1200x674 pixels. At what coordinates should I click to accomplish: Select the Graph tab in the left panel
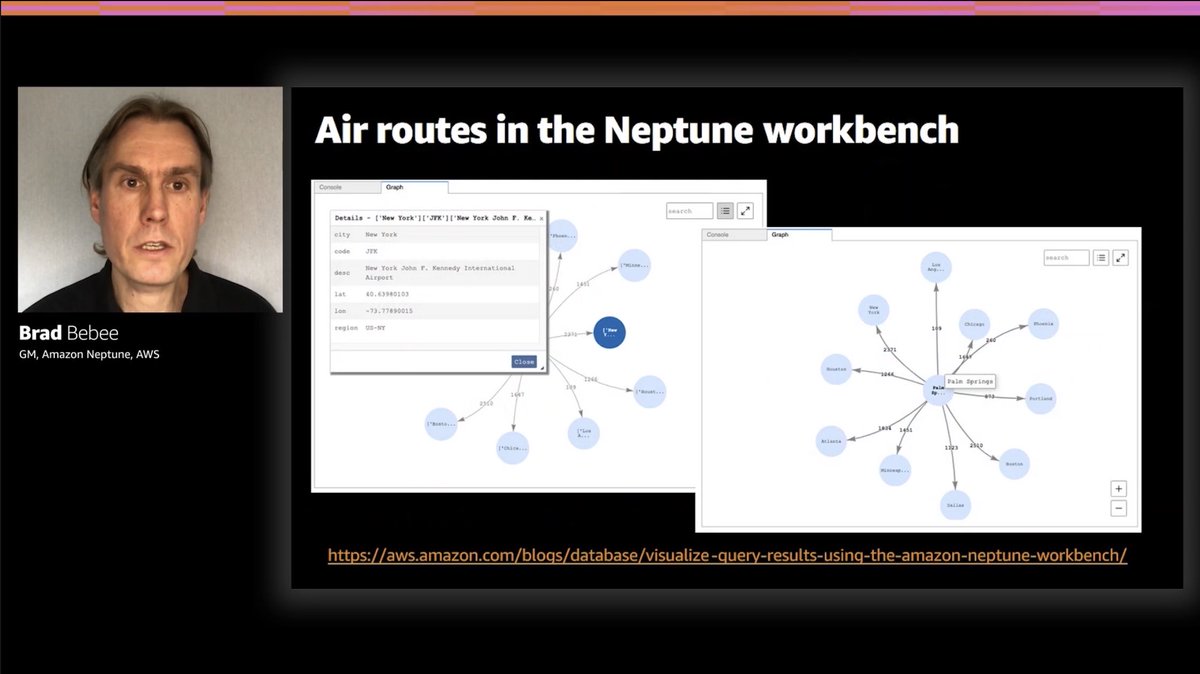(x=393, y=187)
